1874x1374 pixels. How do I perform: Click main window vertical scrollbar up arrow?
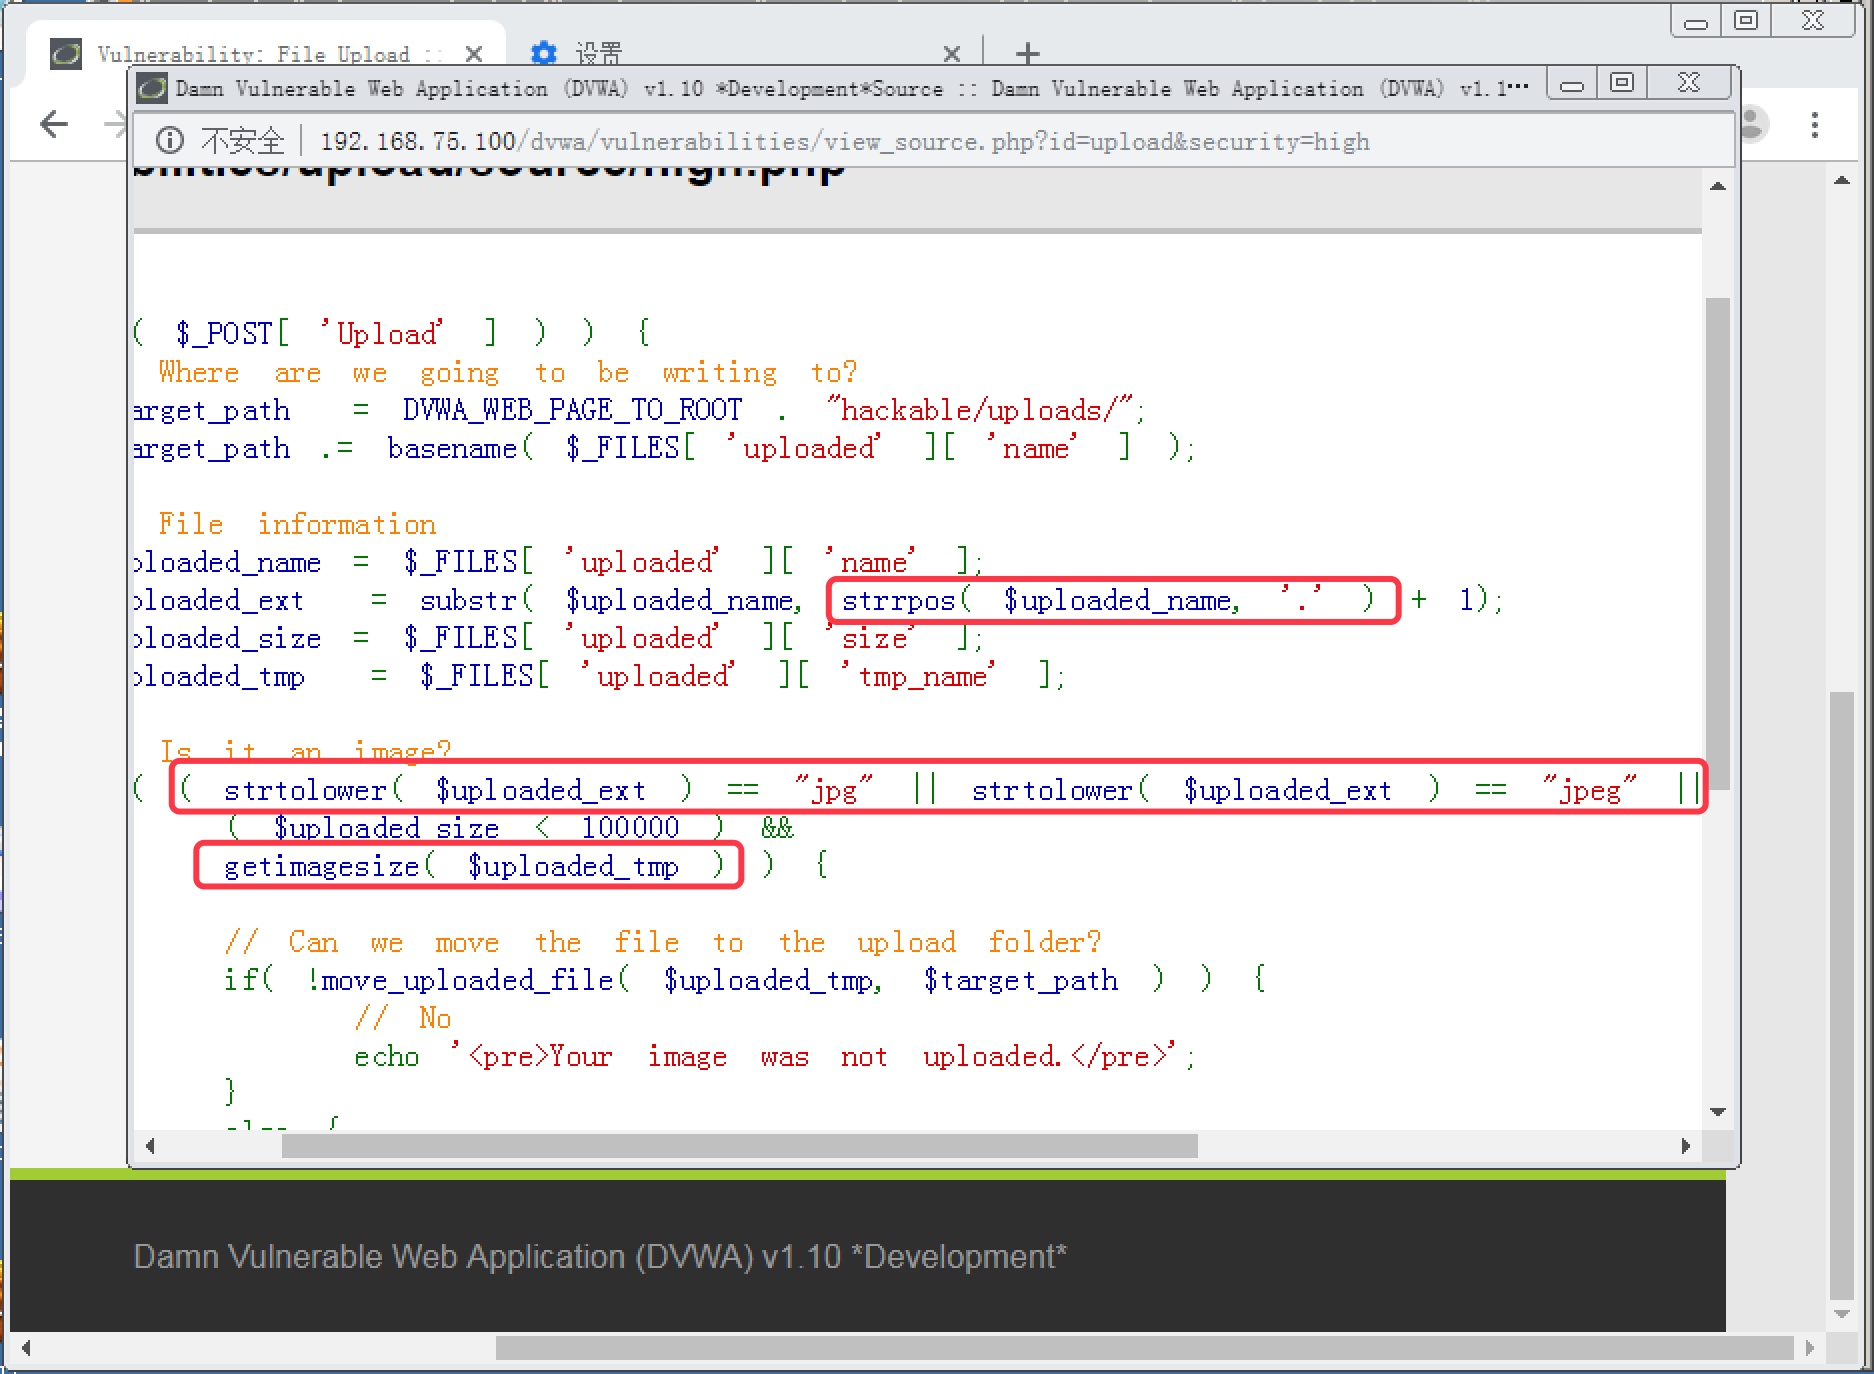[x=1842, y=181]
